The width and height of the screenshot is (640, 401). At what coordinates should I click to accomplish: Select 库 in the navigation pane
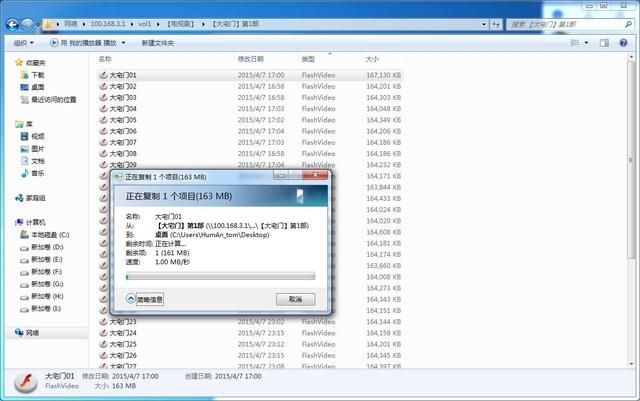coord(29,124)
